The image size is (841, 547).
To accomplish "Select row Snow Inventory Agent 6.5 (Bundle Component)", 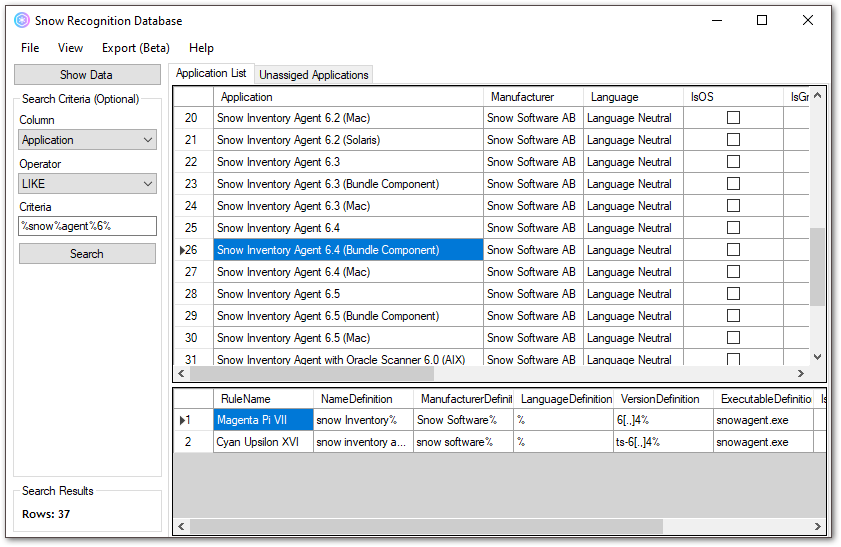I will click(348, 316).
